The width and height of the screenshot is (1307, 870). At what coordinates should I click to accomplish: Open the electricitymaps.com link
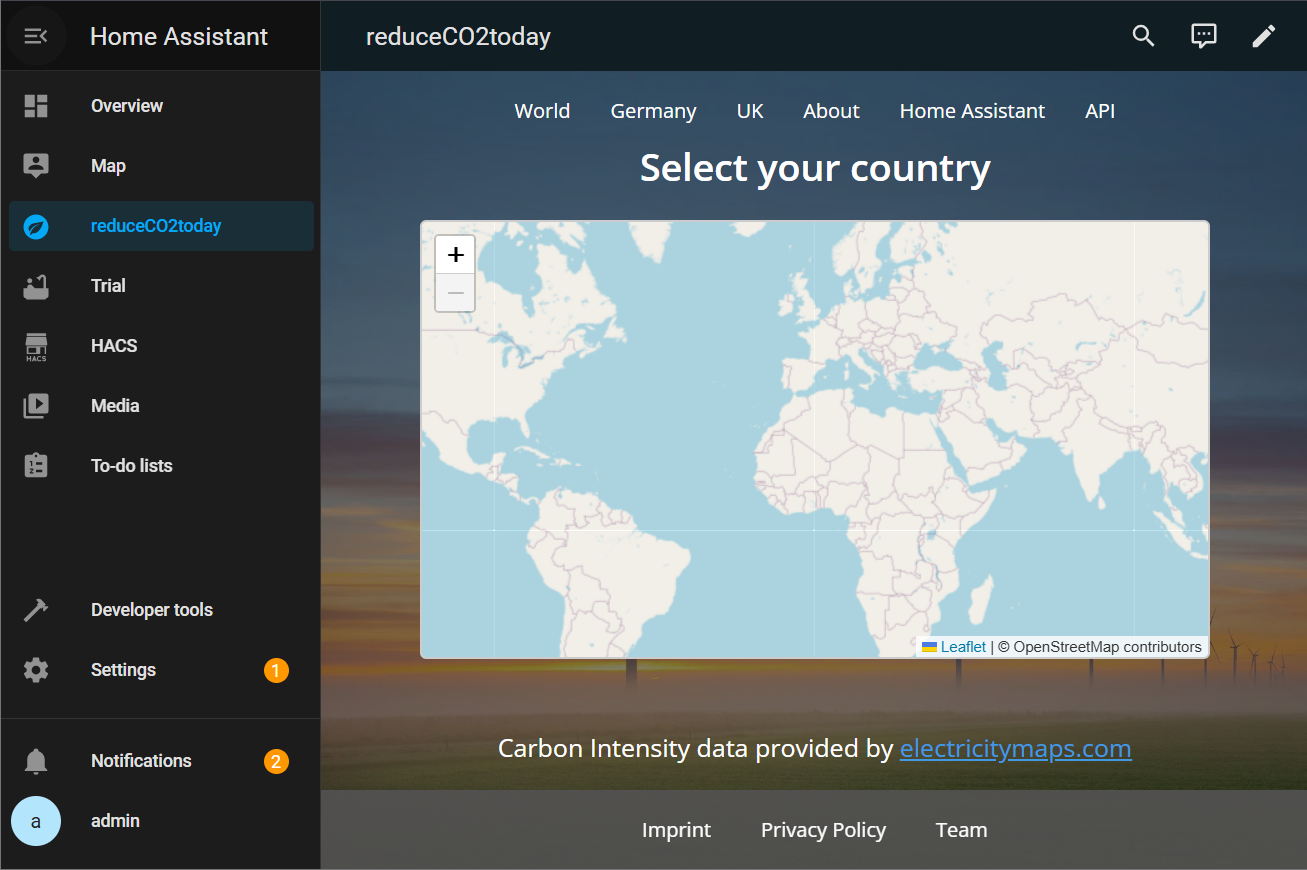click(x=1016, y=748)
